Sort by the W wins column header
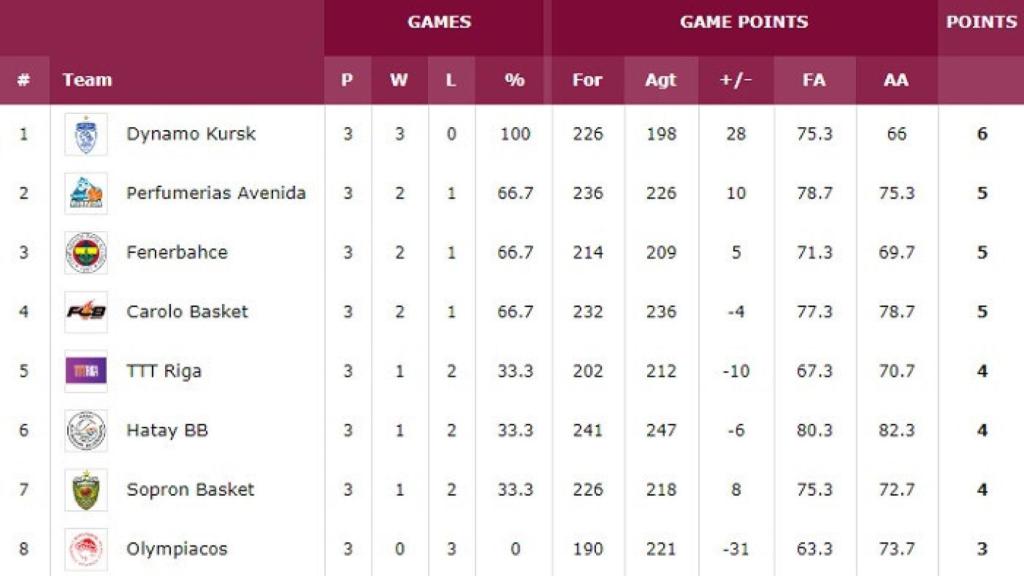Image resolution: width=1024 pixels, height=576 pixels. click(399, 80)
